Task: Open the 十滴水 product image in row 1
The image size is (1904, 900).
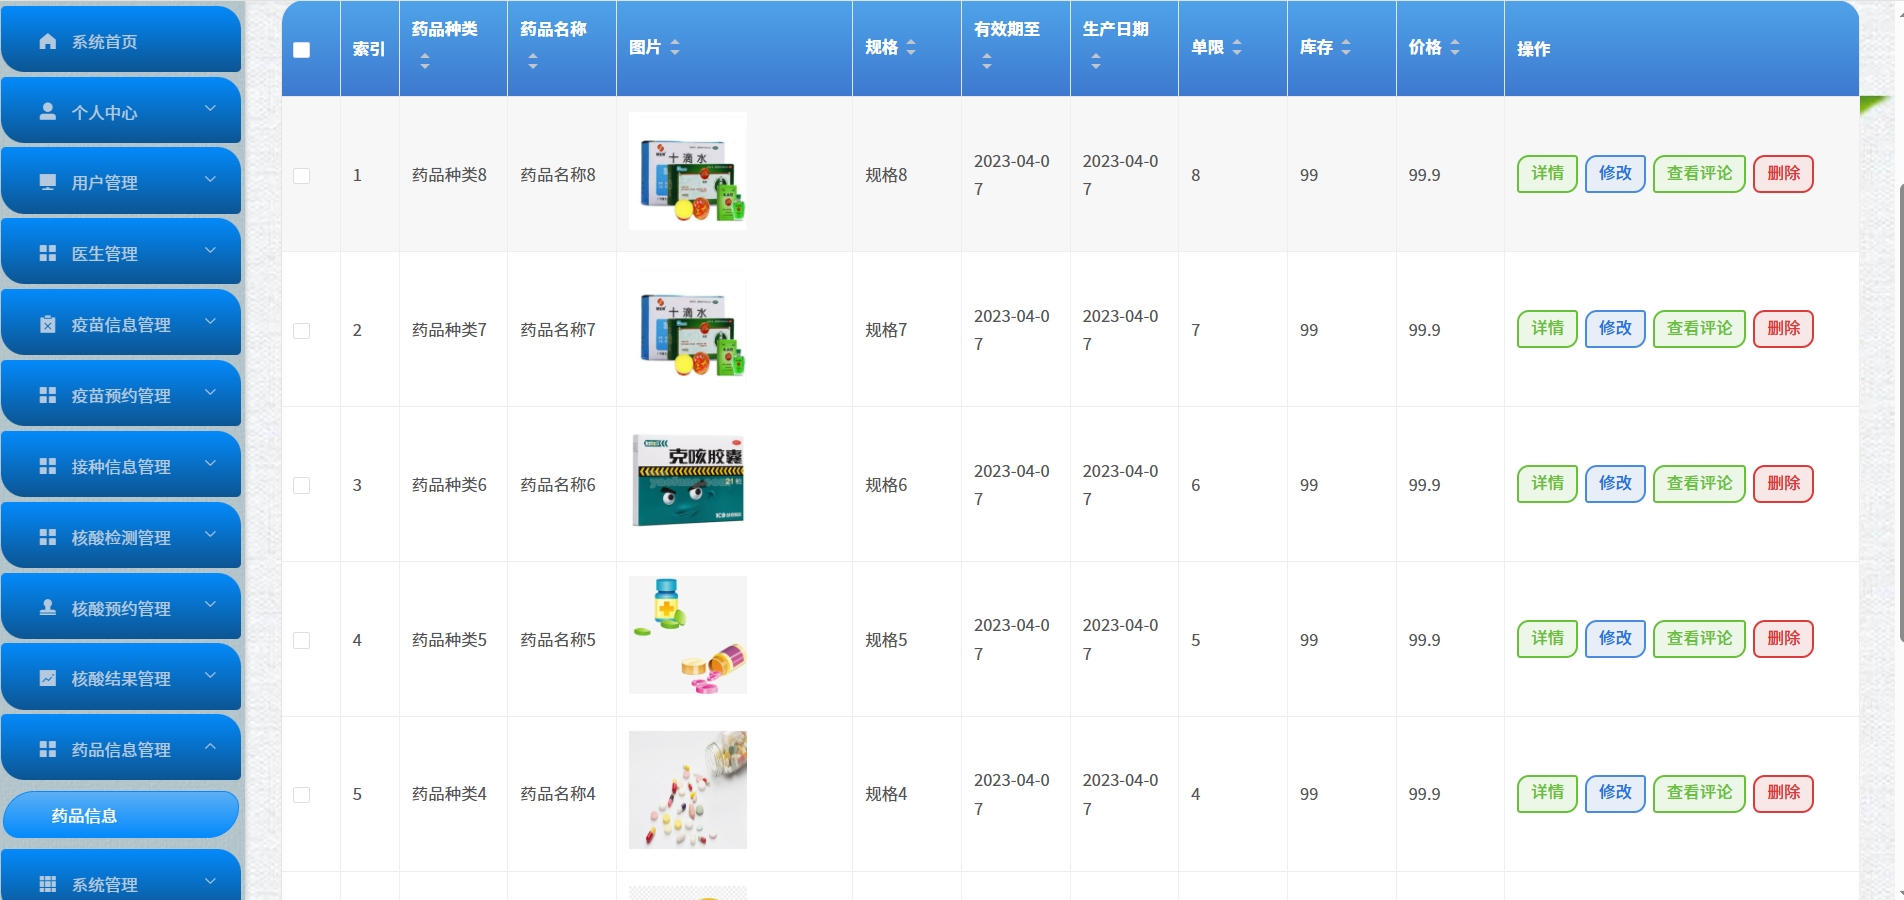Action: pyautogui.click(x=688, y=171)
